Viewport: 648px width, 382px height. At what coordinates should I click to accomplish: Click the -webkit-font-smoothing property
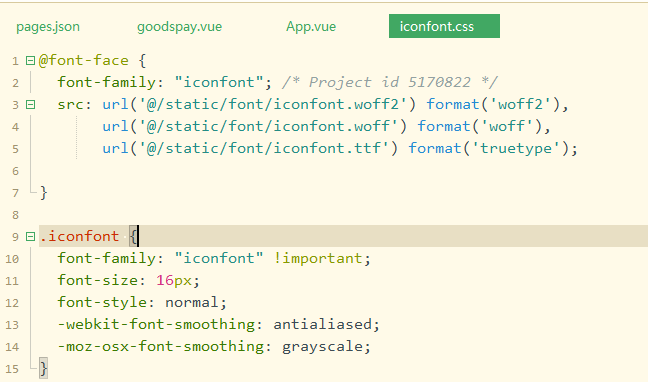pyautogui.click(x=156, y=324)
